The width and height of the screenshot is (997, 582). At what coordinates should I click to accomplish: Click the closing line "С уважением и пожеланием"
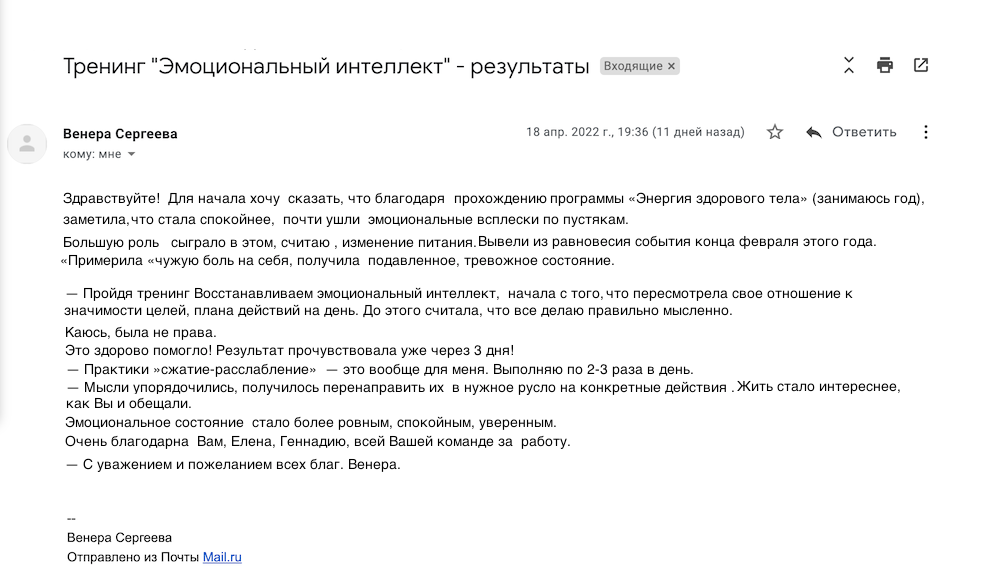pos(233,464)
